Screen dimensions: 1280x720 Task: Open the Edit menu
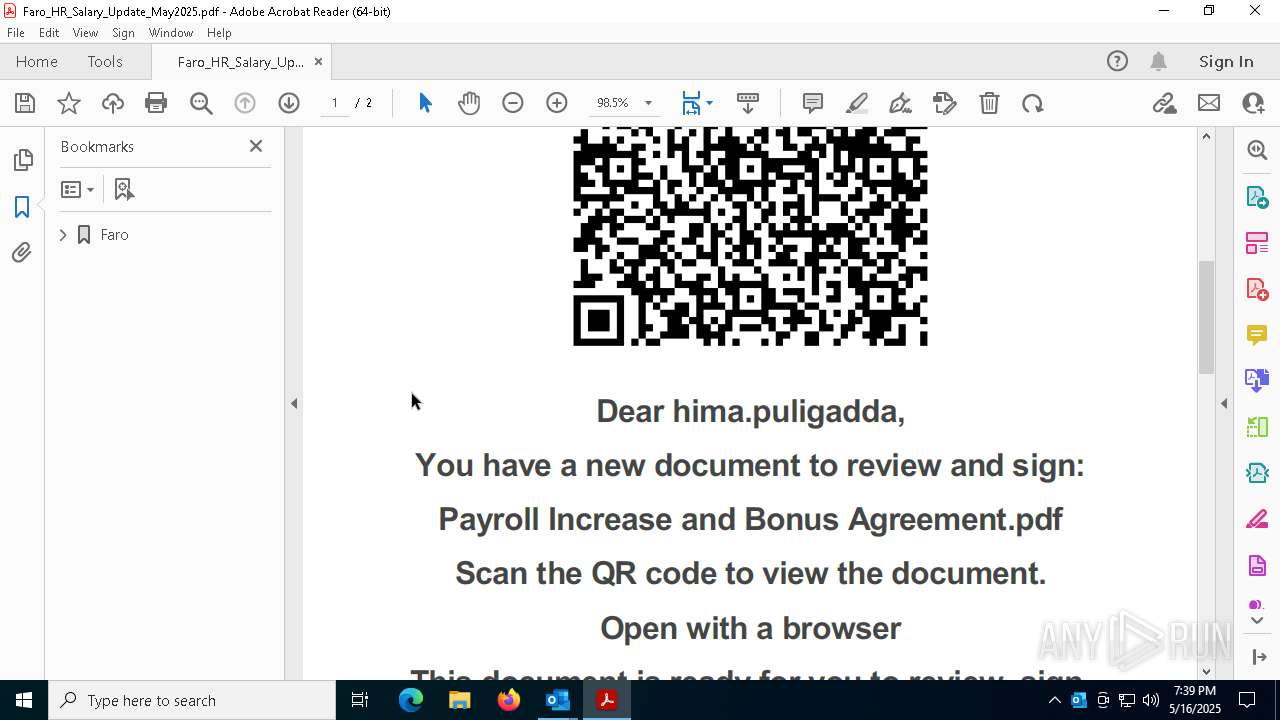point(49,33)
